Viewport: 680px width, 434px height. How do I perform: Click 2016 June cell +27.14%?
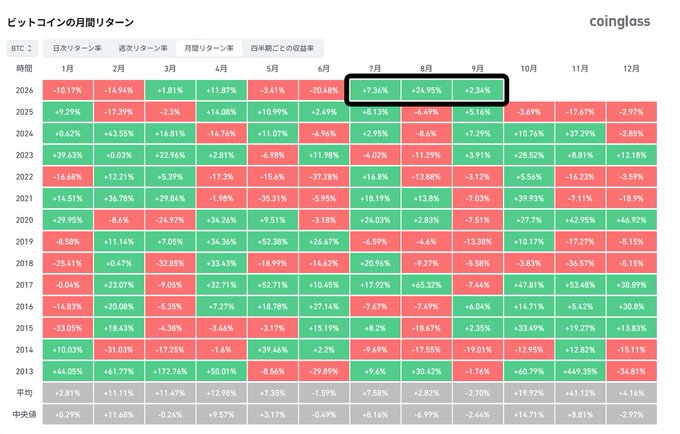click(x=324, y=307)
